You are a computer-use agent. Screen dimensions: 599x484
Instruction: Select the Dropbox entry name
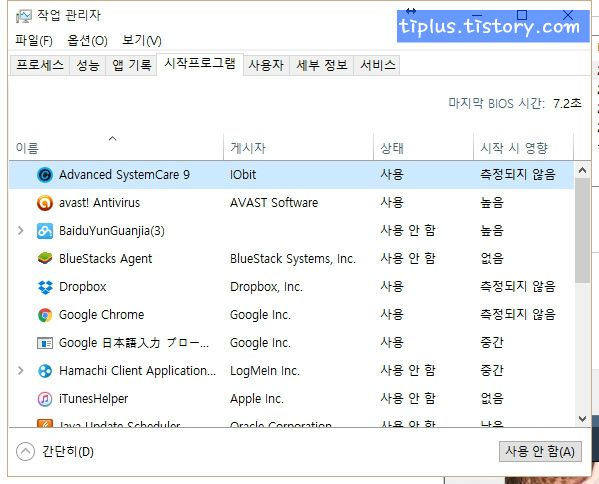83,287
